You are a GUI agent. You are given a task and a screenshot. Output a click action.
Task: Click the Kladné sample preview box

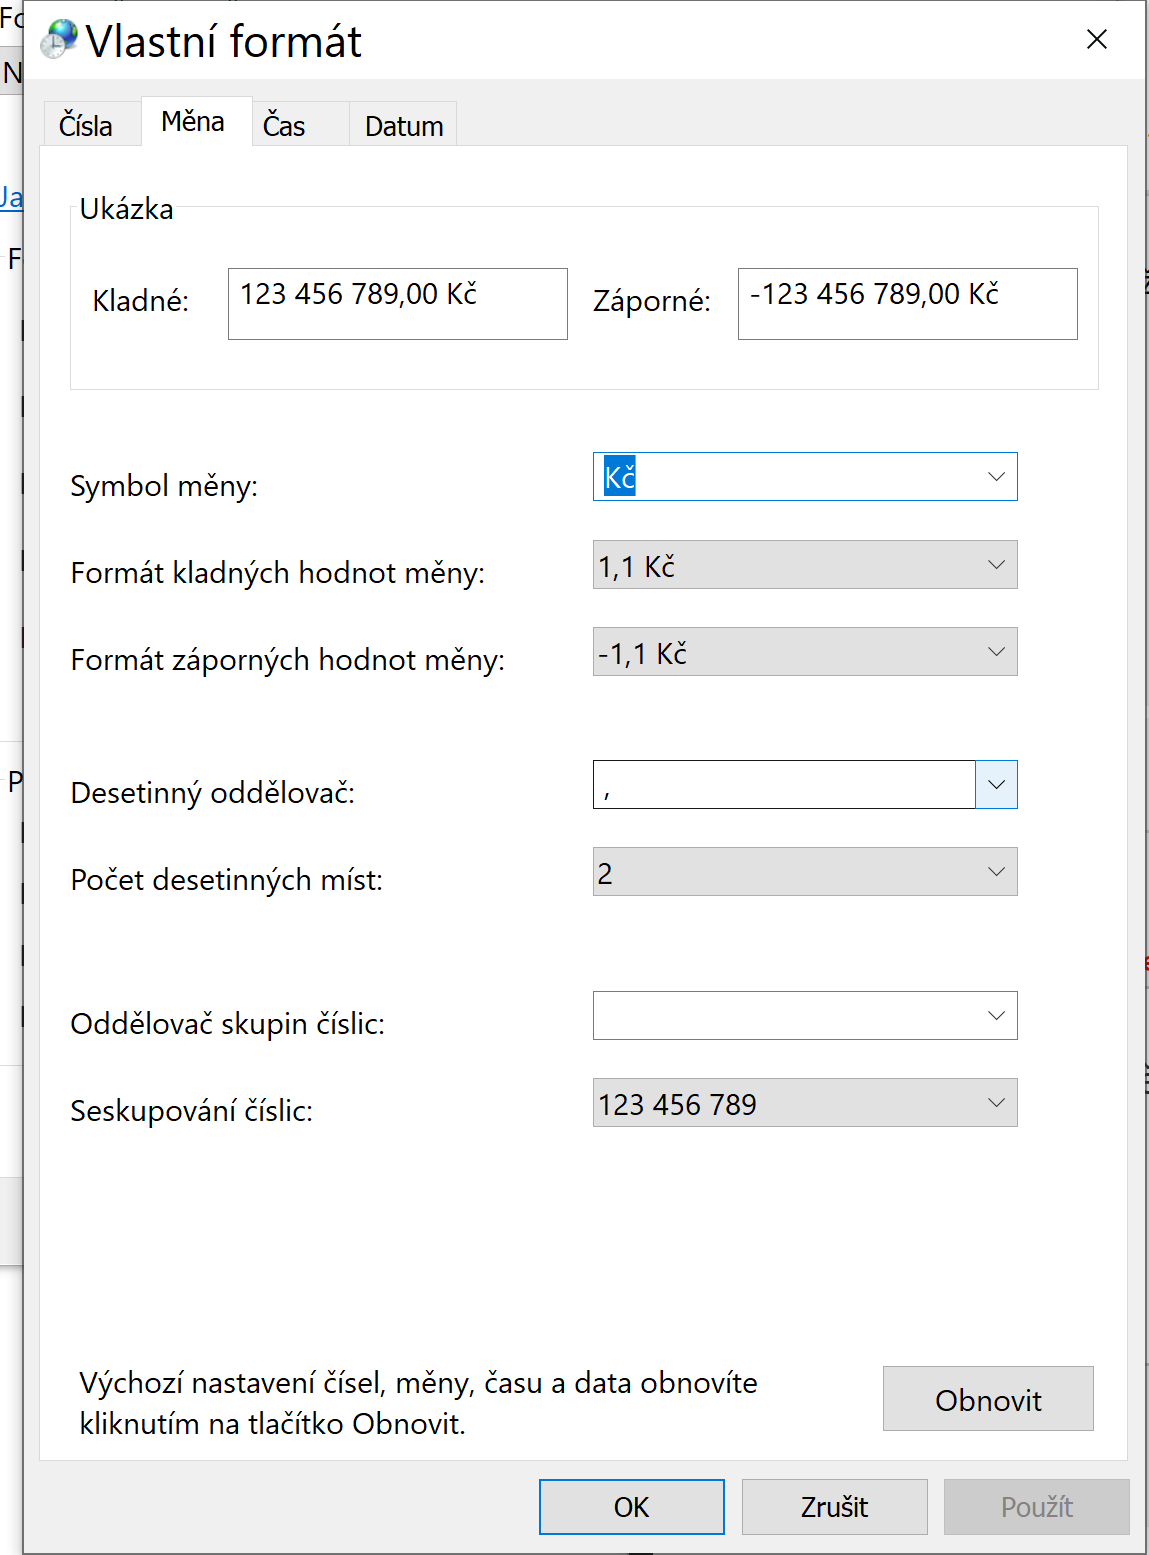pos(397,304)
